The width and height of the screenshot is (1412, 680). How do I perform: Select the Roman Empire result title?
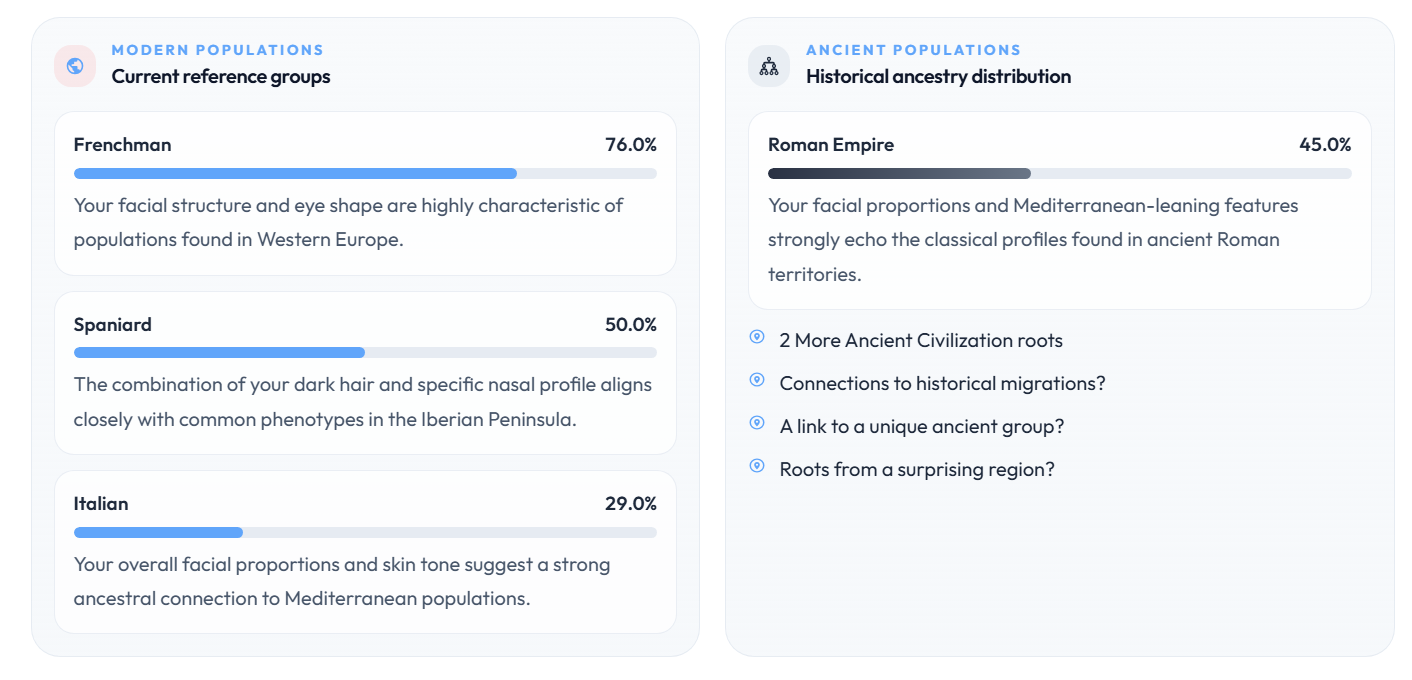(x=830, y=145)
